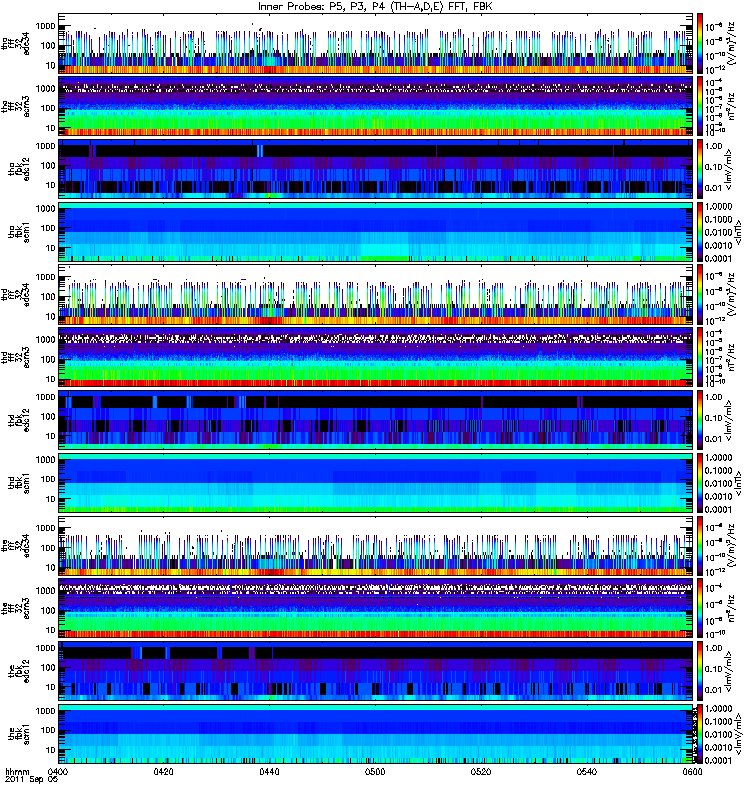This screenshot has width=750, height=800.
Task: Select the the fff 32 scm3 spectrogram panel
Action: click(376, 609)
